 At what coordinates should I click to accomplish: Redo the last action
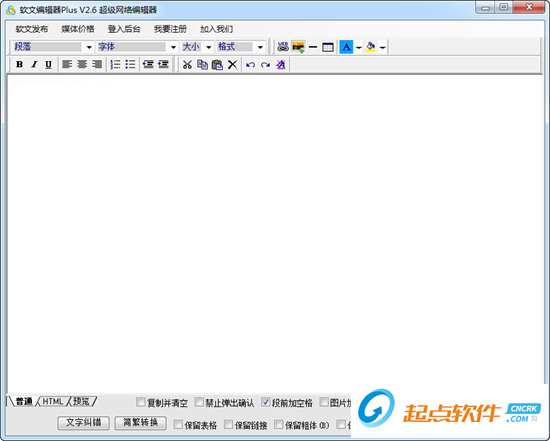(266, 65)
